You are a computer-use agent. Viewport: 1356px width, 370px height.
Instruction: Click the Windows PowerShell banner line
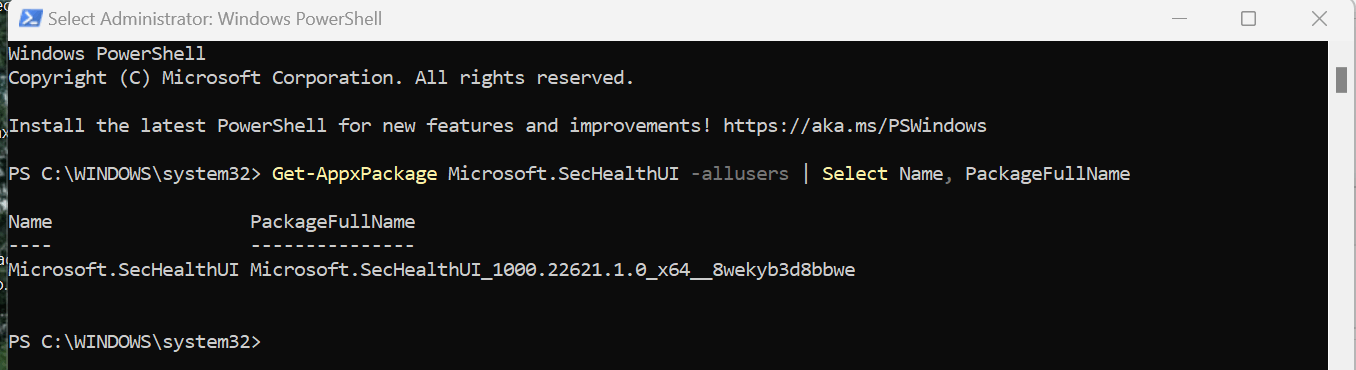[107, 54]
